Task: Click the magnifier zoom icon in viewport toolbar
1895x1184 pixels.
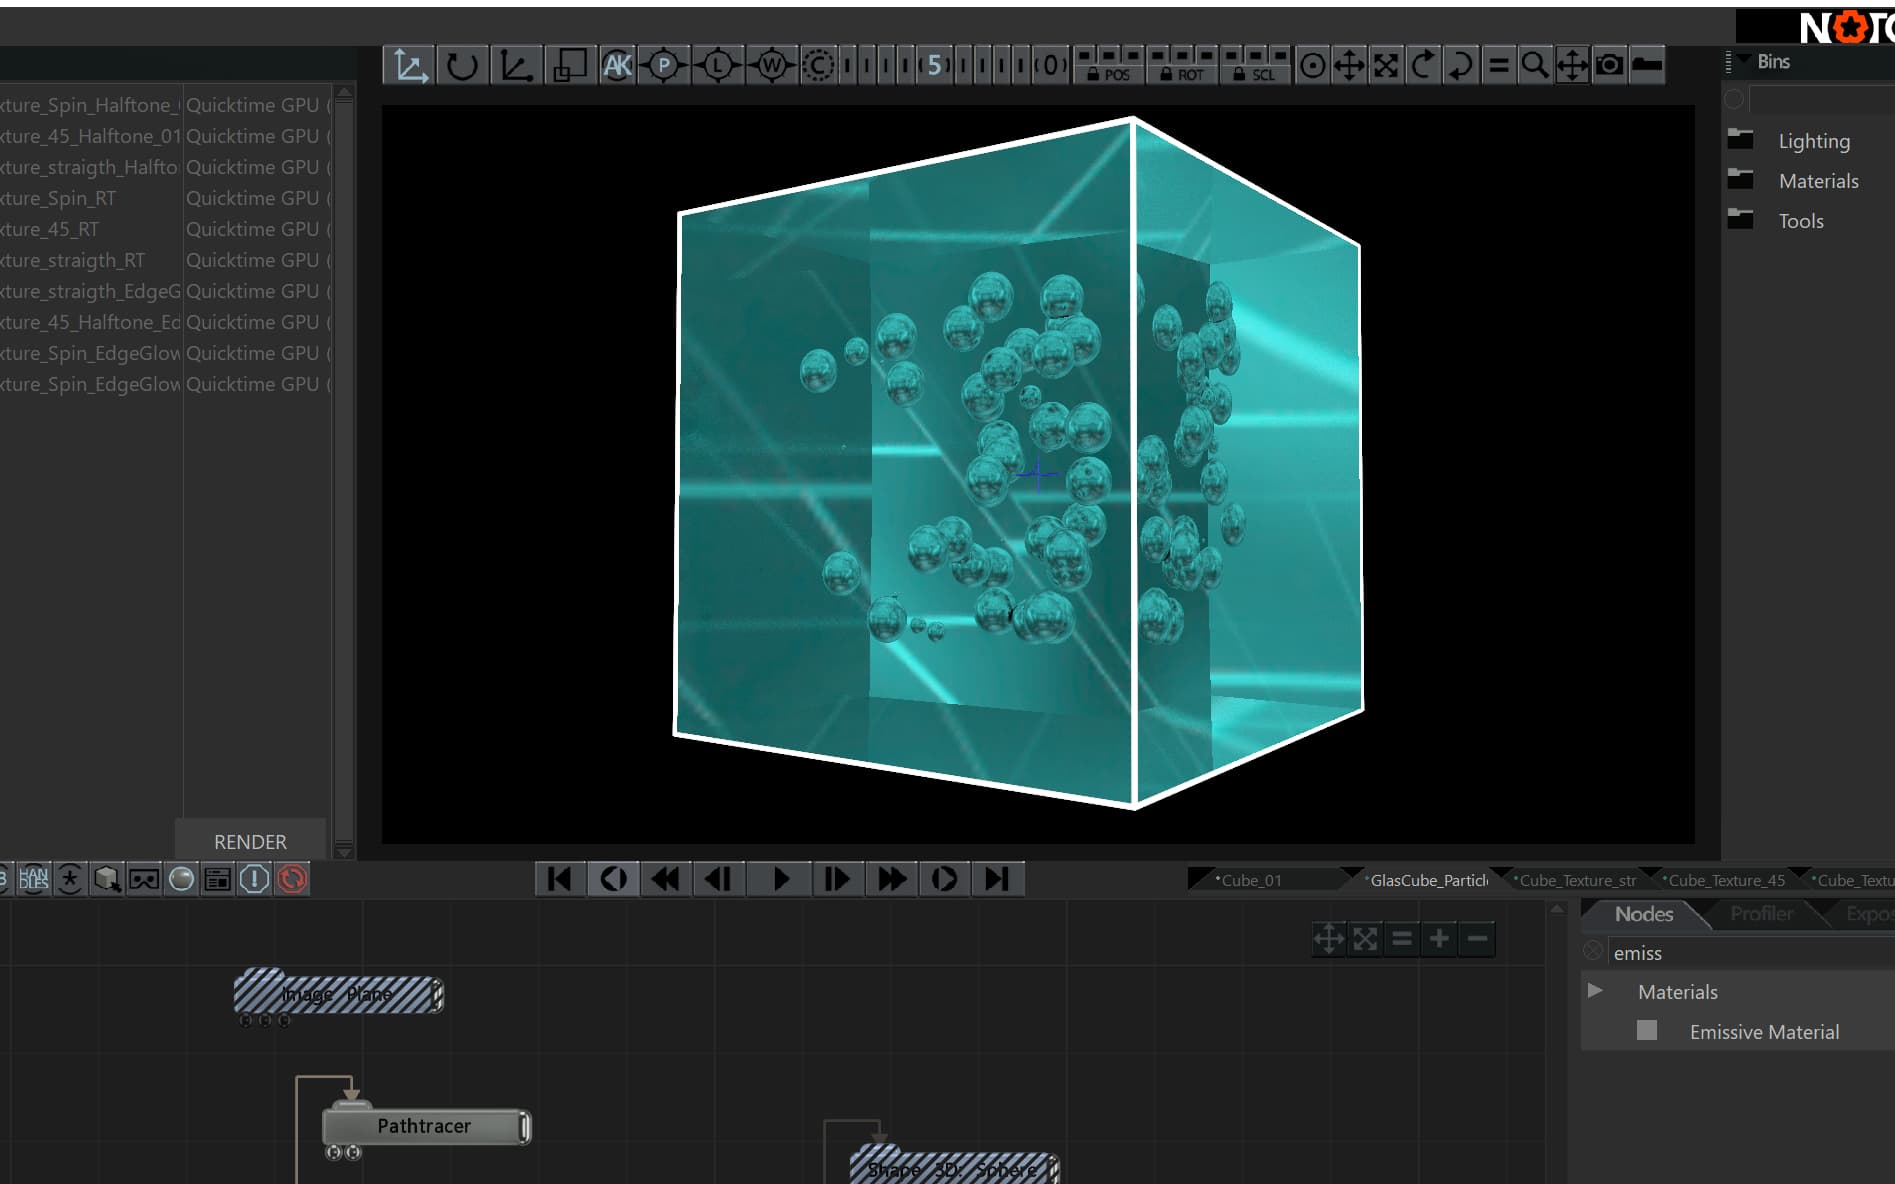Action: pyautogui.click(x=1534, y=66)
